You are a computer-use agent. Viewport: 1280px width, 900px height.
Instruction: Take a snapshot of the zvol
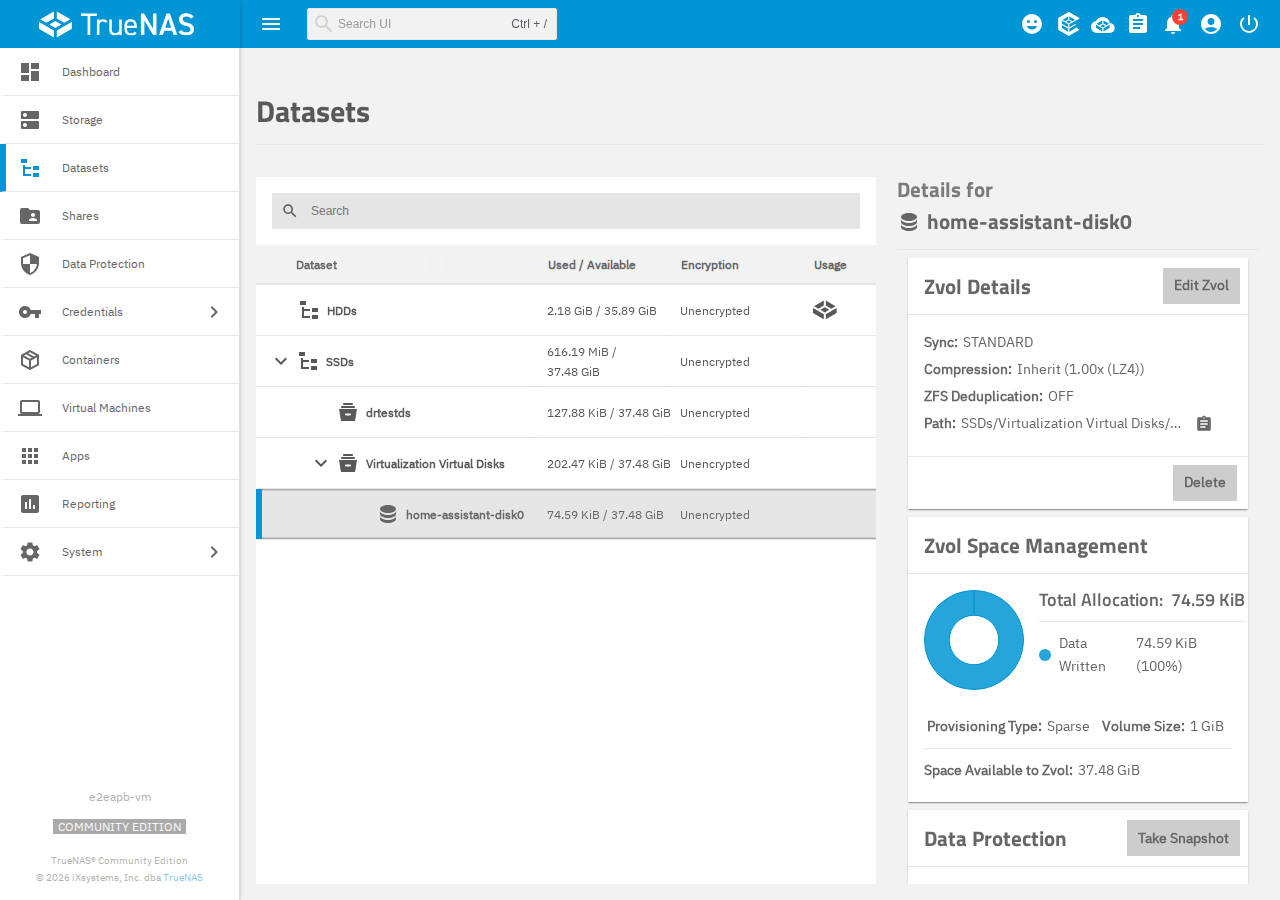pyautogui.click(x=1183, y=838)
